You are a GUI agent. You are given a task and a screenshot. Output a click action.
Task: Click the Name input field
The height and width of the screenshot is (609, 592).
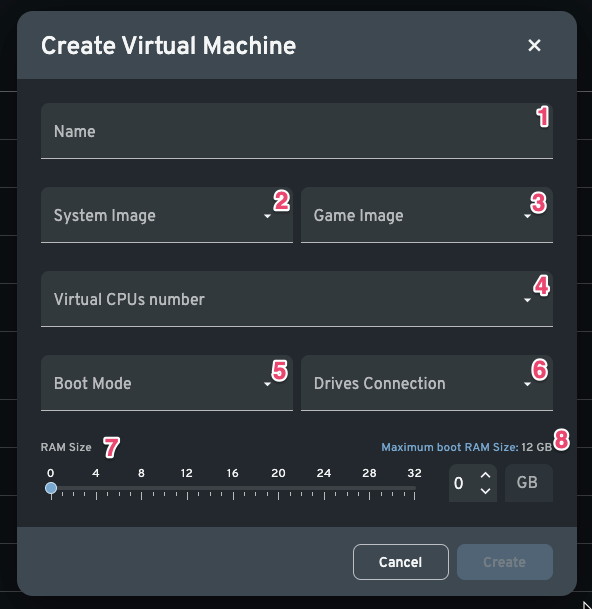click(297, 131)
